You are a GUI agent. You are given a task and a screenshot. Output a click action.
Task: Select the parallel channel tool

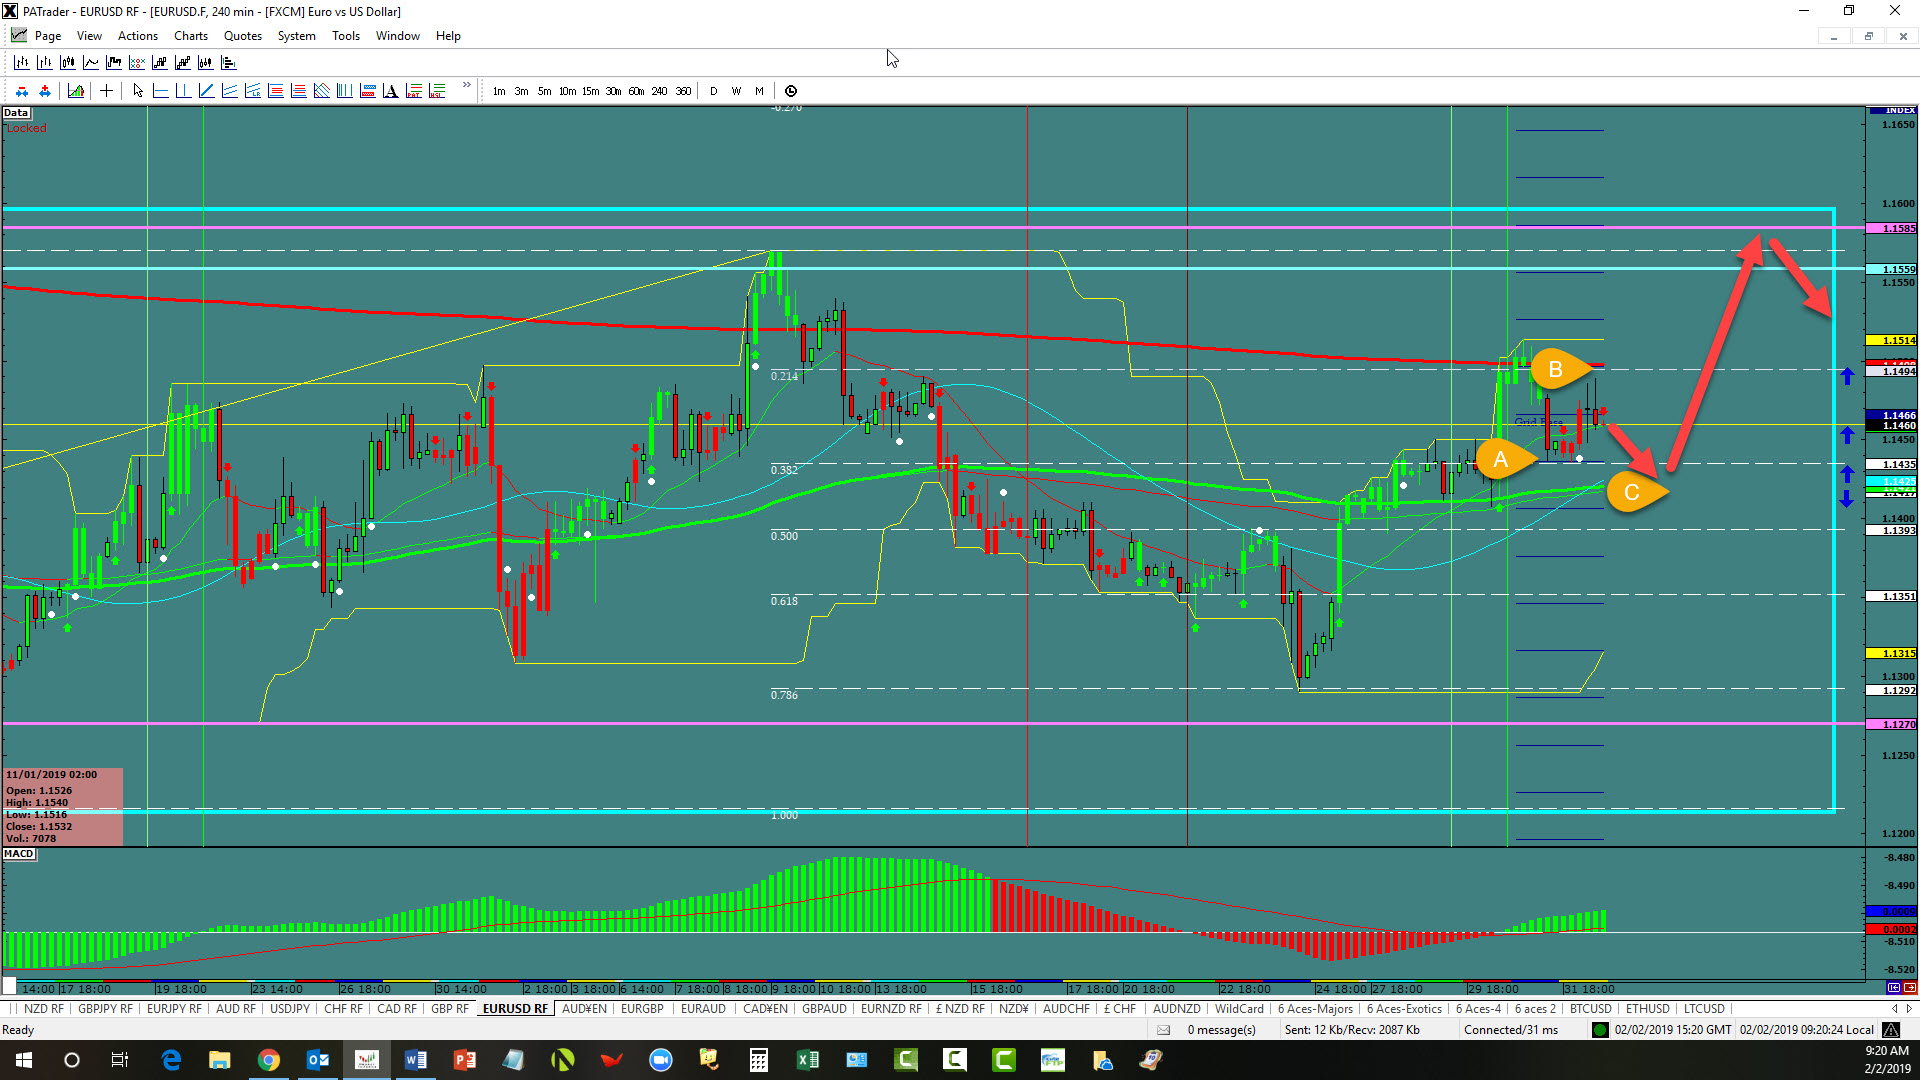(x=229, y=91)
